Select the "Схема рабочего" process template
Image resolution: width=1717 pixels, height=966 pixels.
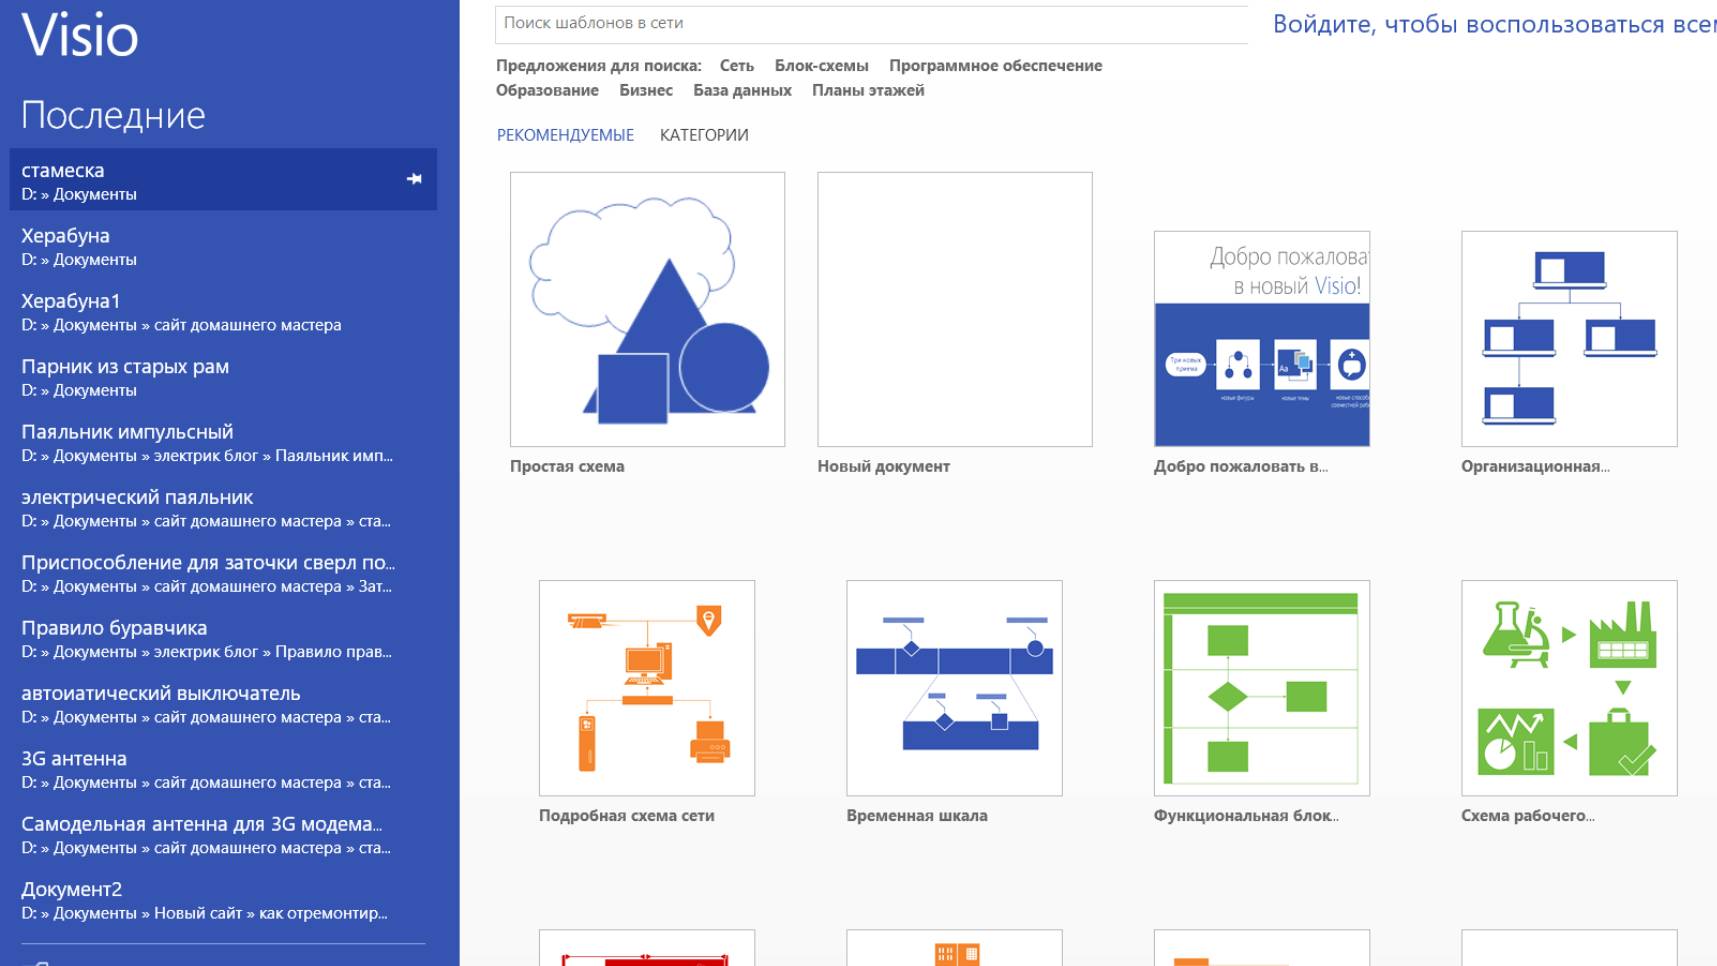pyautogui.click(x=1569, y=688)
